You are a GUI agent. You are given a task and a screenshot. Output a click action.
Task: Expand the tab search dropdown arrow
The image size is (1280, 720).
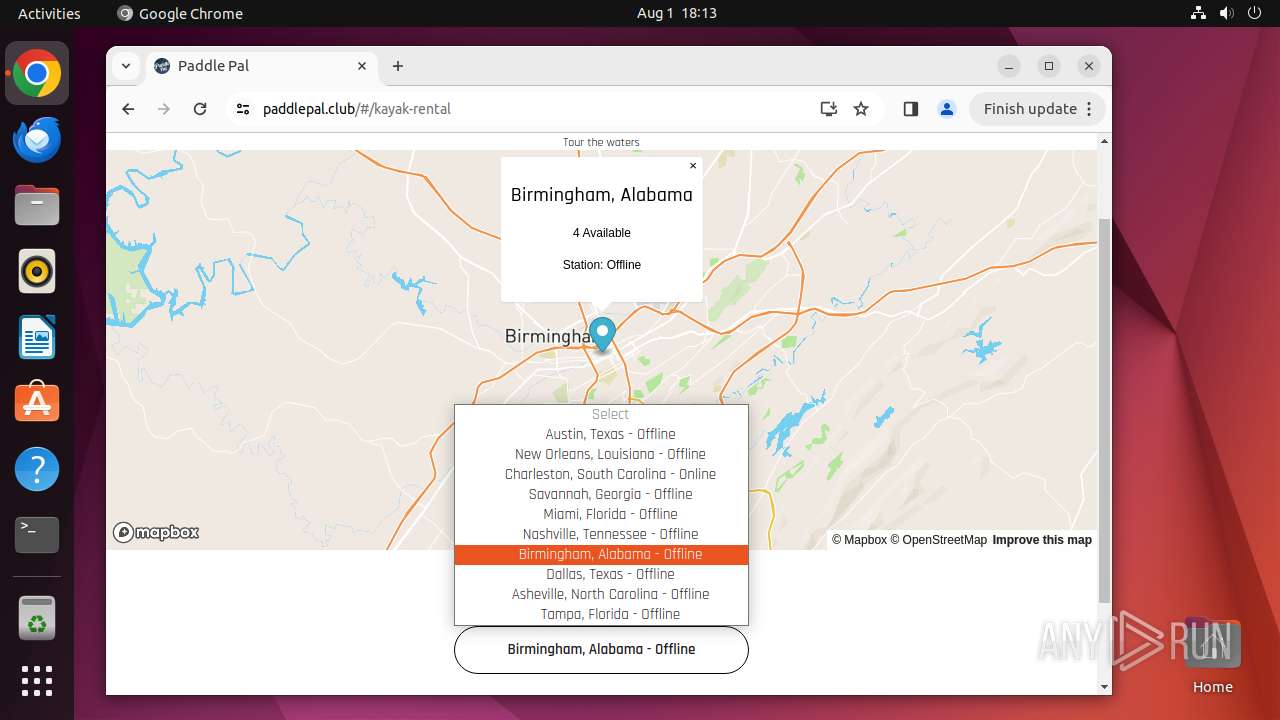(126, 66)
